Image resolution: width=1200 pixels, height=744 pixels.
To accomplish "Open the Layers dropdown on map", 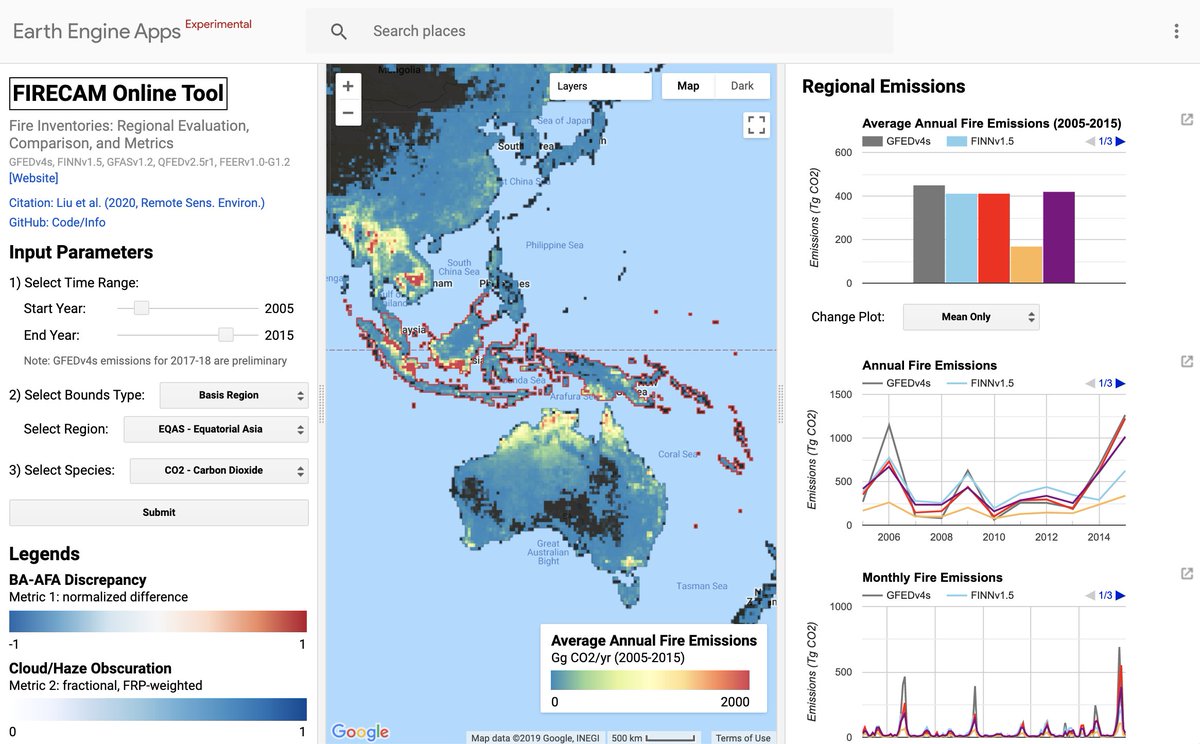I will point(600,86).
